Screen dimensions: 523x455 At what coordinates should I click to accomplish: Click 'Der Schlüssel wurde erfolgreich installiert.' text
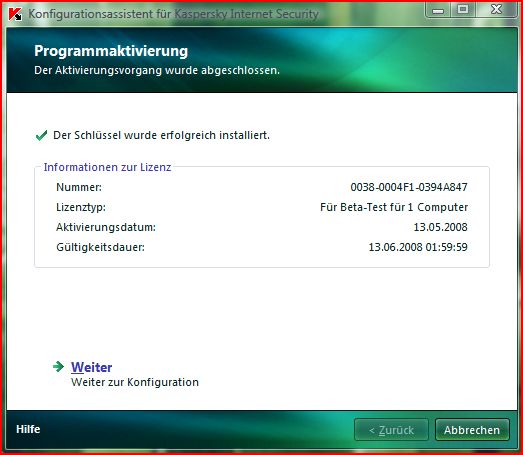(161, 135)
